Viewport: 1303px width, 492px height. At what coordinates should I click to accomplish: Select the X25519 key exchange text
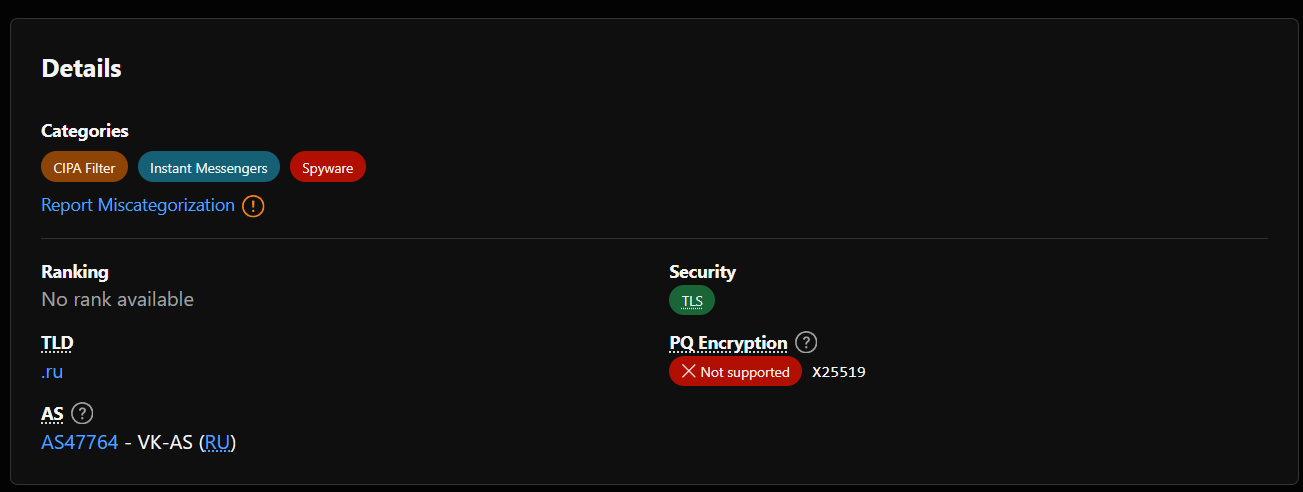pyautogui.click(x=838, y=372)
